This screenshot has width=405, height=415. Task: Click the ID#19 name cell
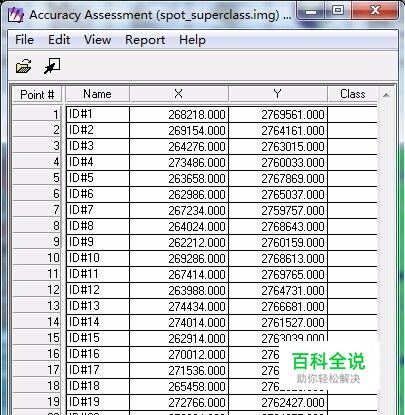click(98, 402)
